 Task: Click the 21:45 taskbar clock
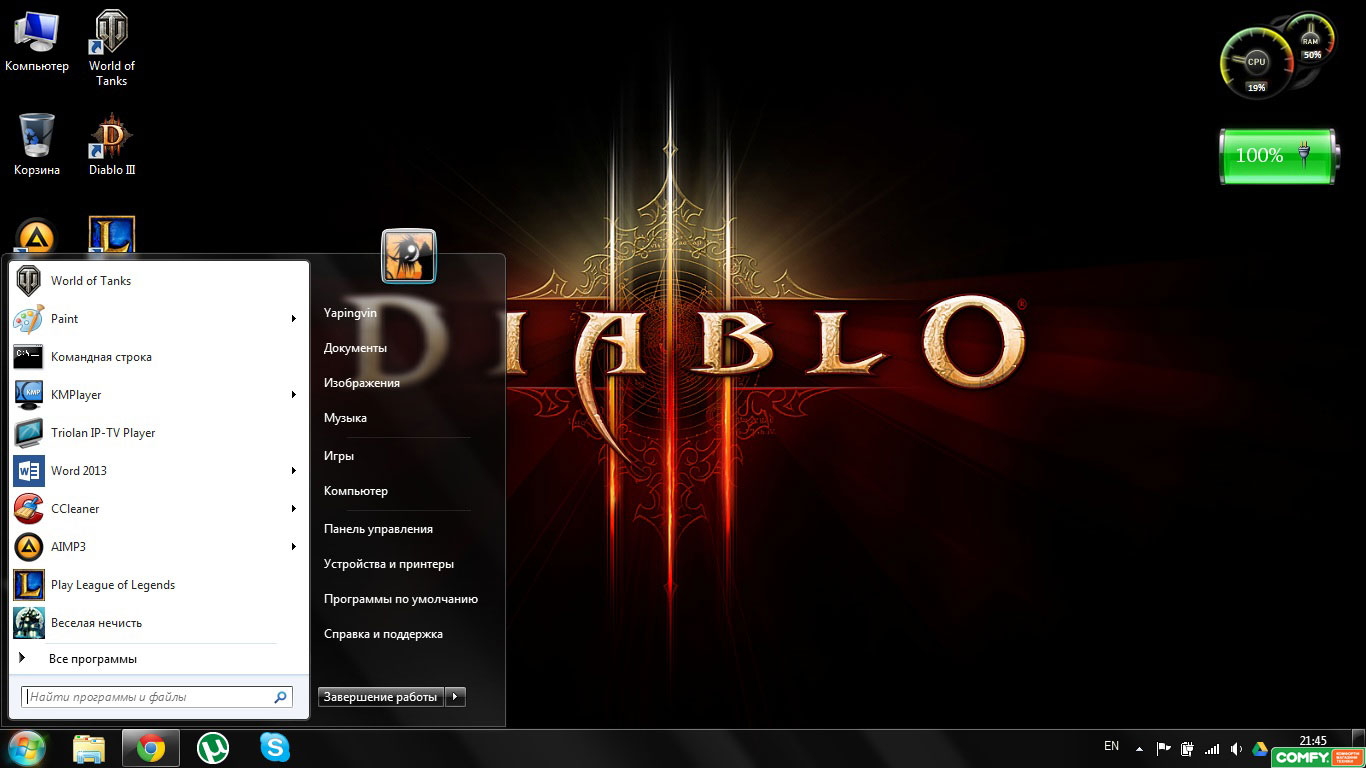point(1313,741)
